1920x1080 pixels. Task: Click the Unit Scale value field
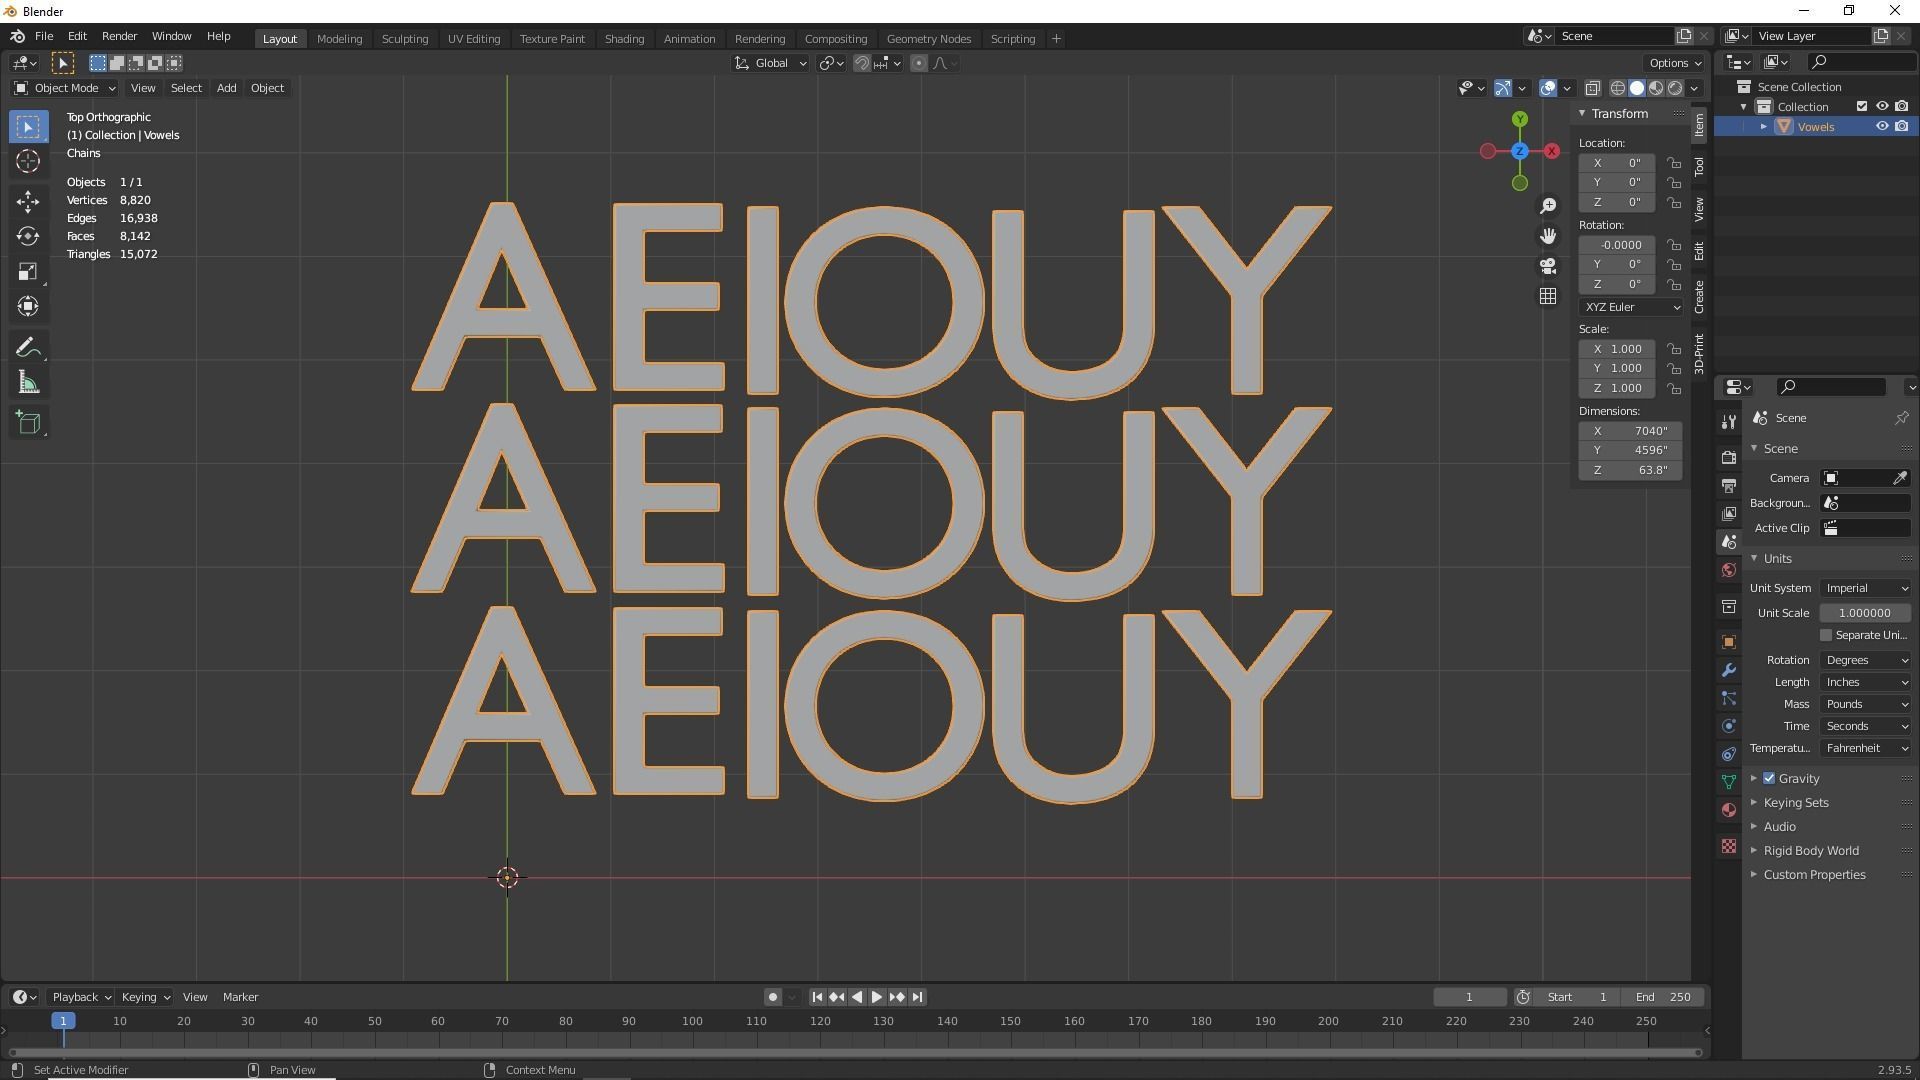(x=1864, y=613)
